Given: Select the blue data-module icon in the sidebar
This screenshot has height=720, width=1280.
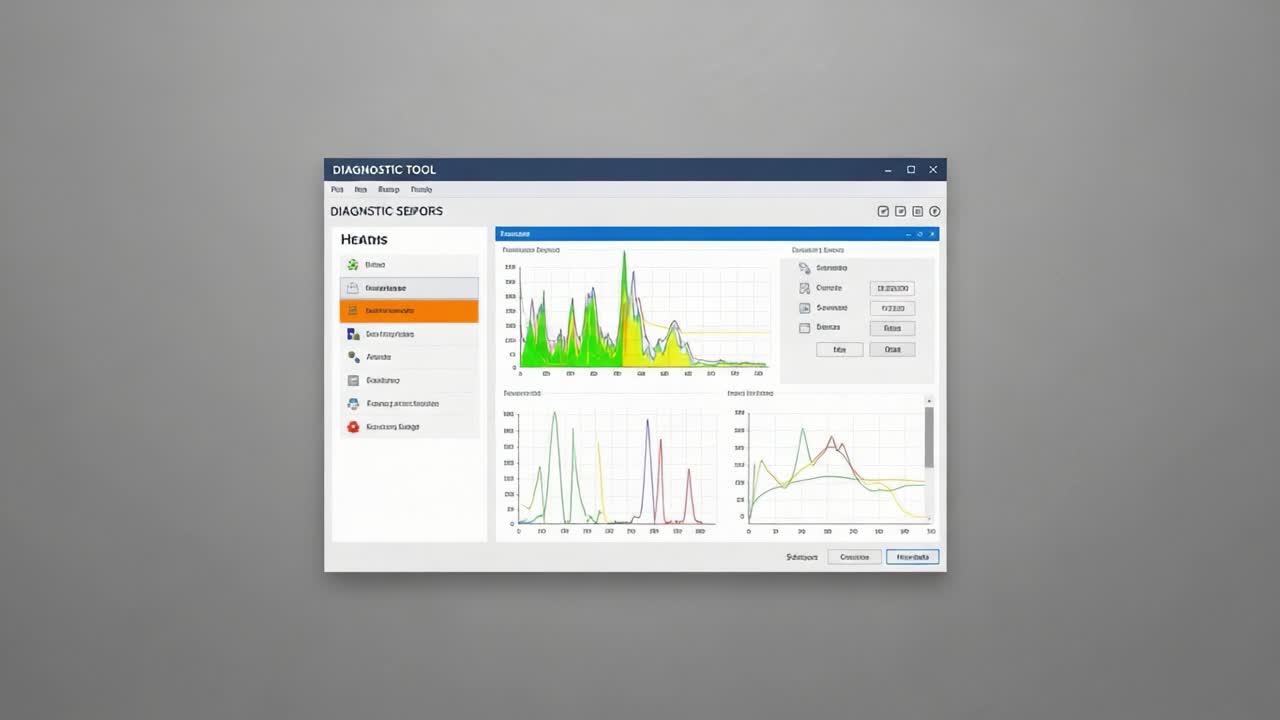Looking at the screenshot, I should [352, 333].
